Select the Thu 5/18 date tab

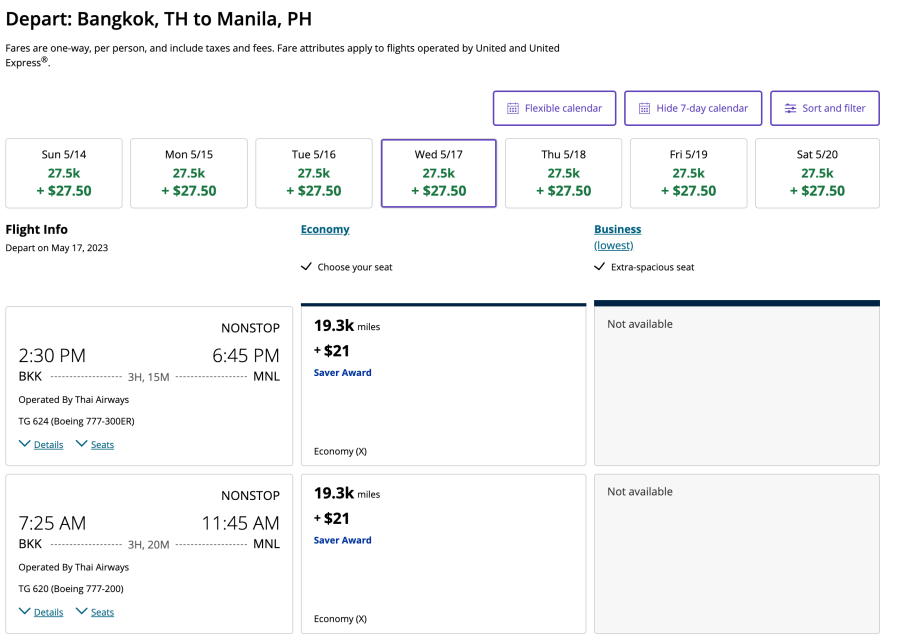point(563,173)
